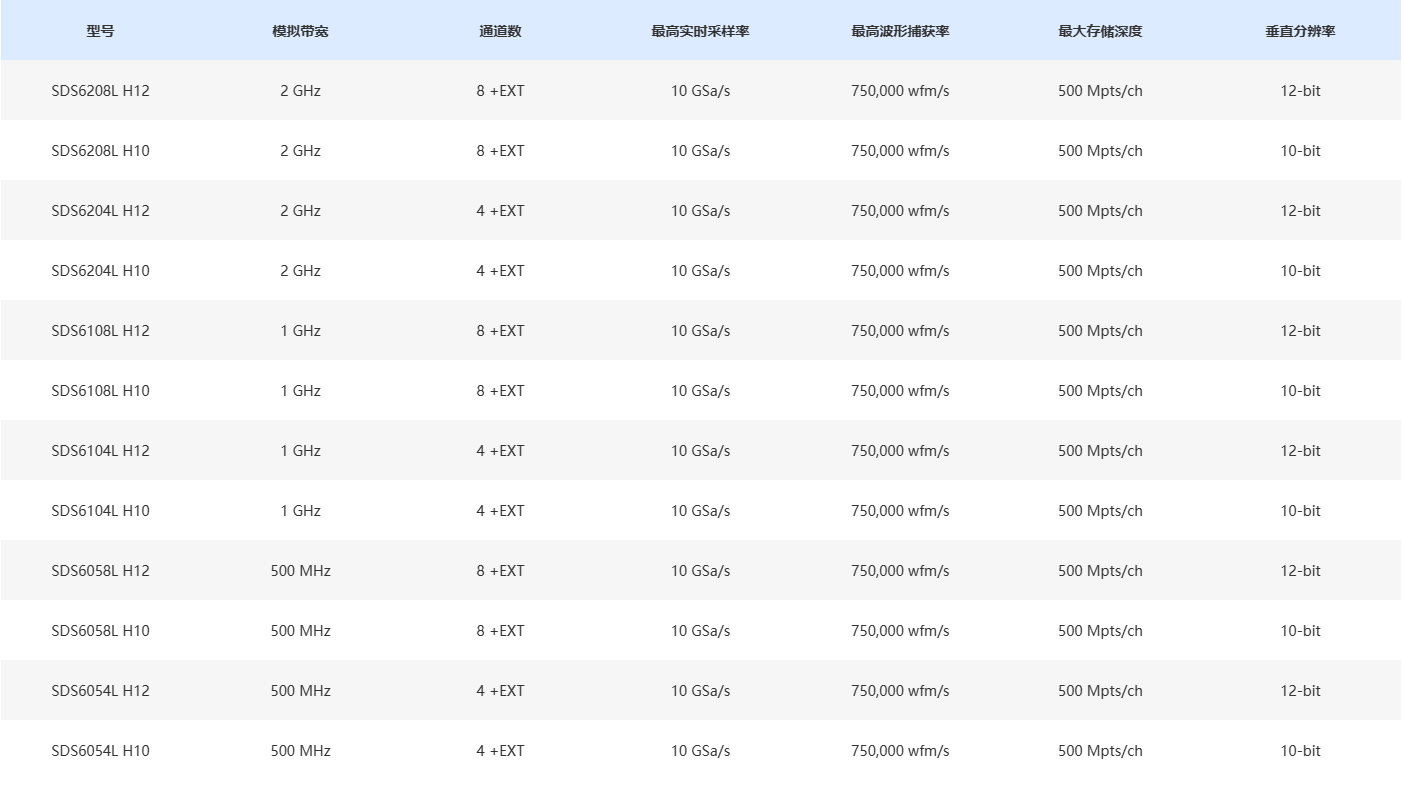Select model SDS6058L H10
This screenshot has width=1404, height=809.
[100, 631]
